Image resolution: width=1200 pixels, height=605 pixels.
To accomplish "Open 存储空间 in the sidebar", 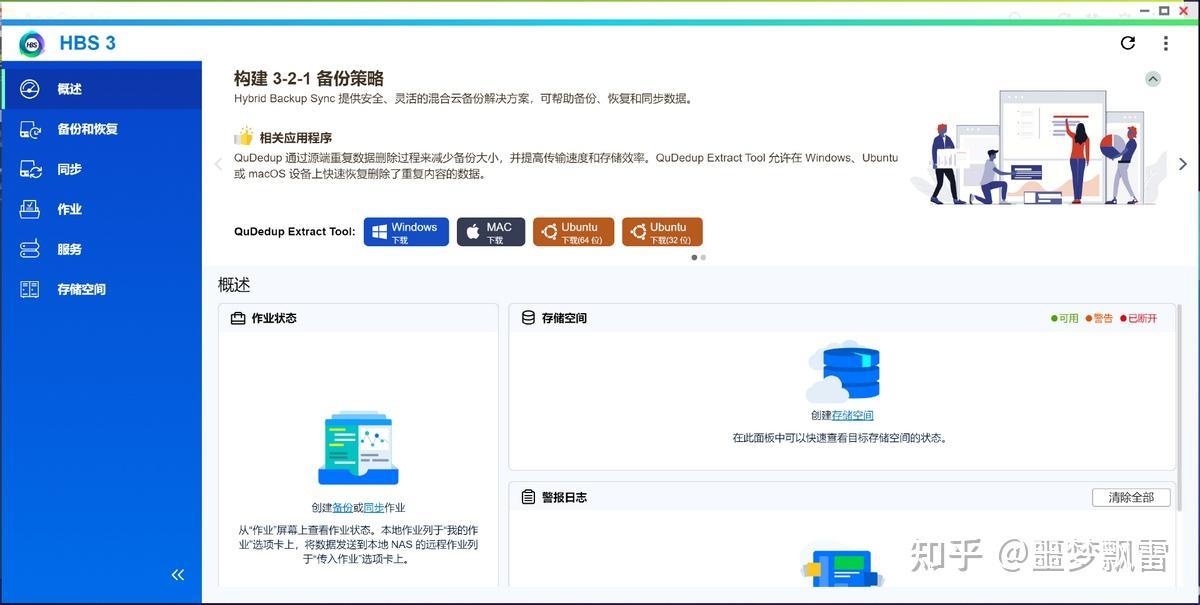I will (x=101, y=289).
